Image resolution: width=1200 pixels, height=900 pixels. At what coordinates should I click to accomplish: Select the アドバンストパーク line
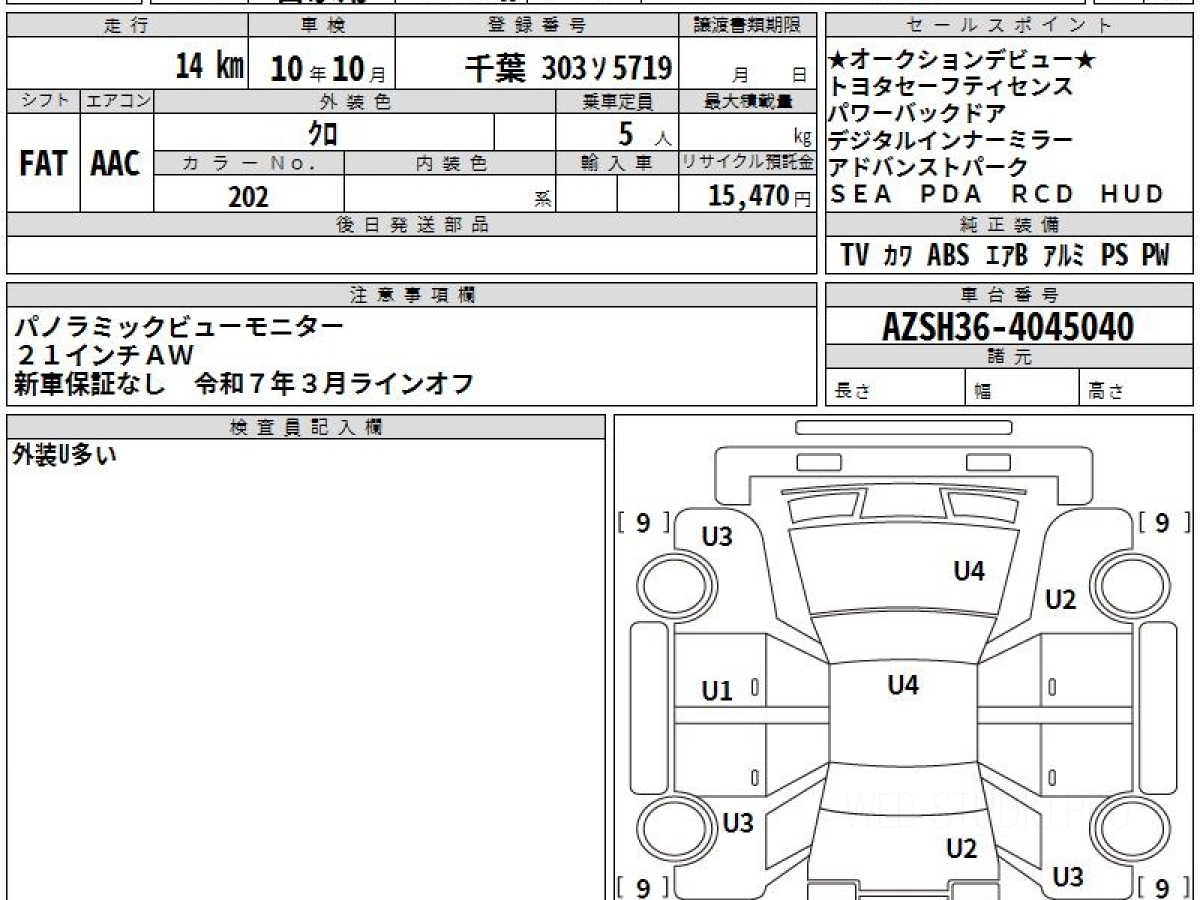tap(928, 167)
